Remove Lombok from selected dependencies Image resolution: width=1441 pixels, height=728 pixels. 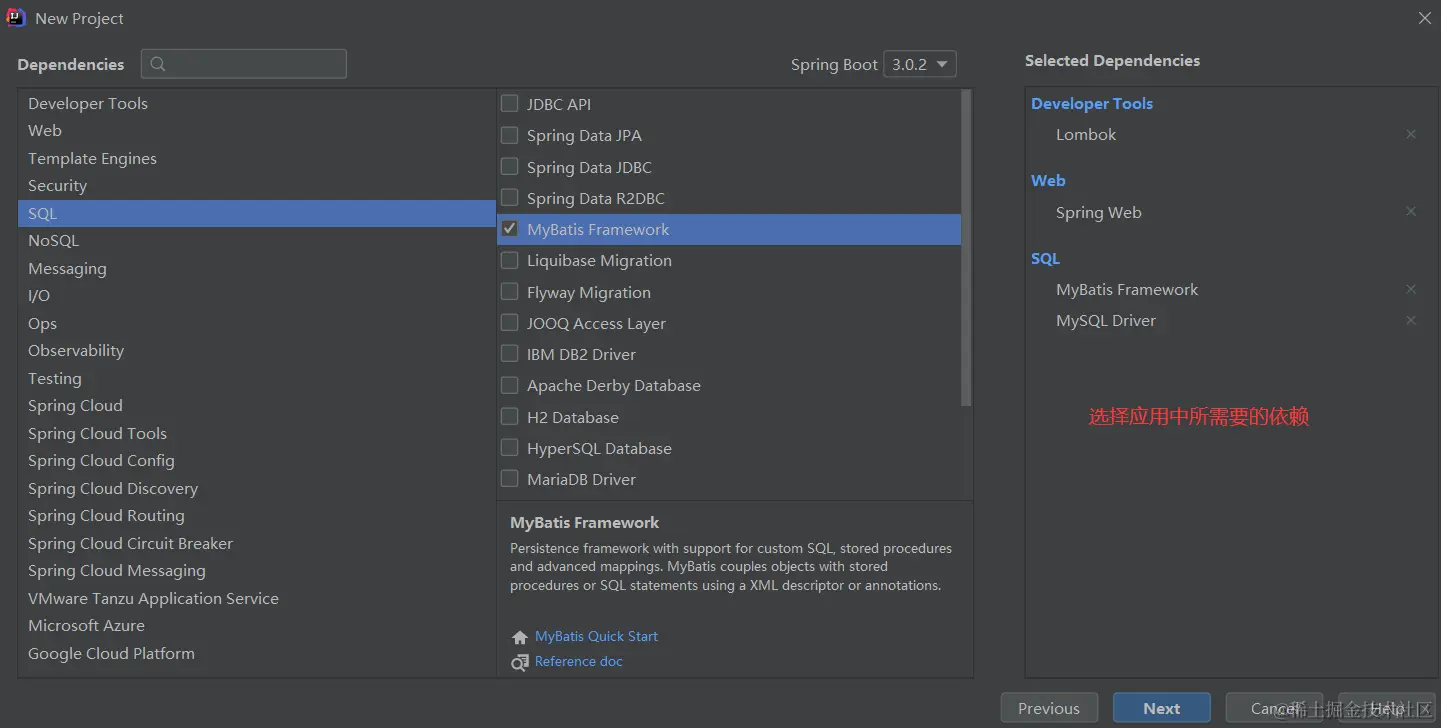(1411, 134)
